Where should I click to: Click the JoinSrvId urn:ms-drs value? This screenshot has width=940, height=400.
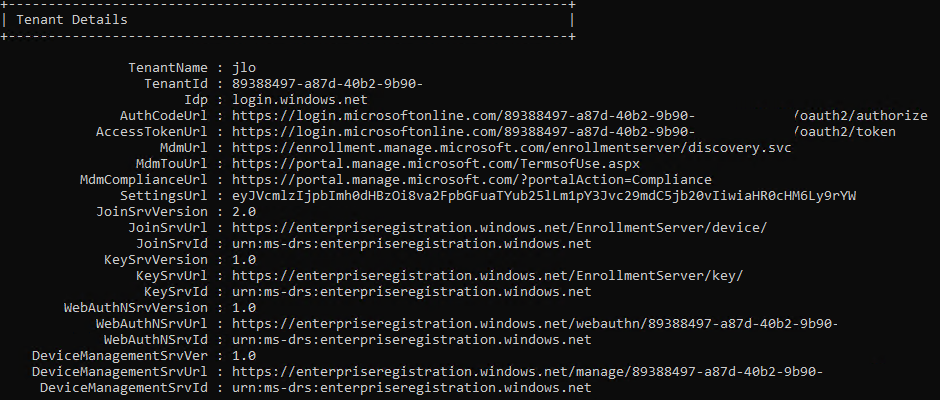coord(411,244)
